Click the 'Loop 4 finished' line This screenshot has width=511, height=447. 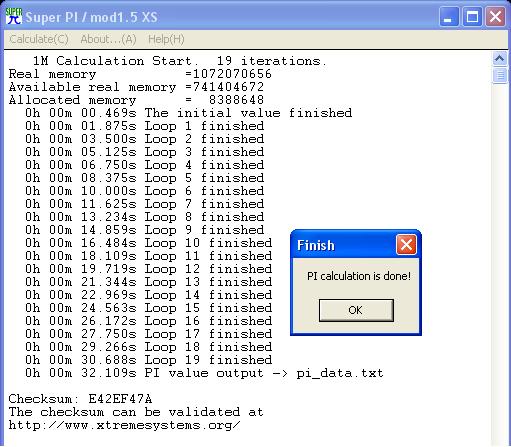tap(145, 165)
